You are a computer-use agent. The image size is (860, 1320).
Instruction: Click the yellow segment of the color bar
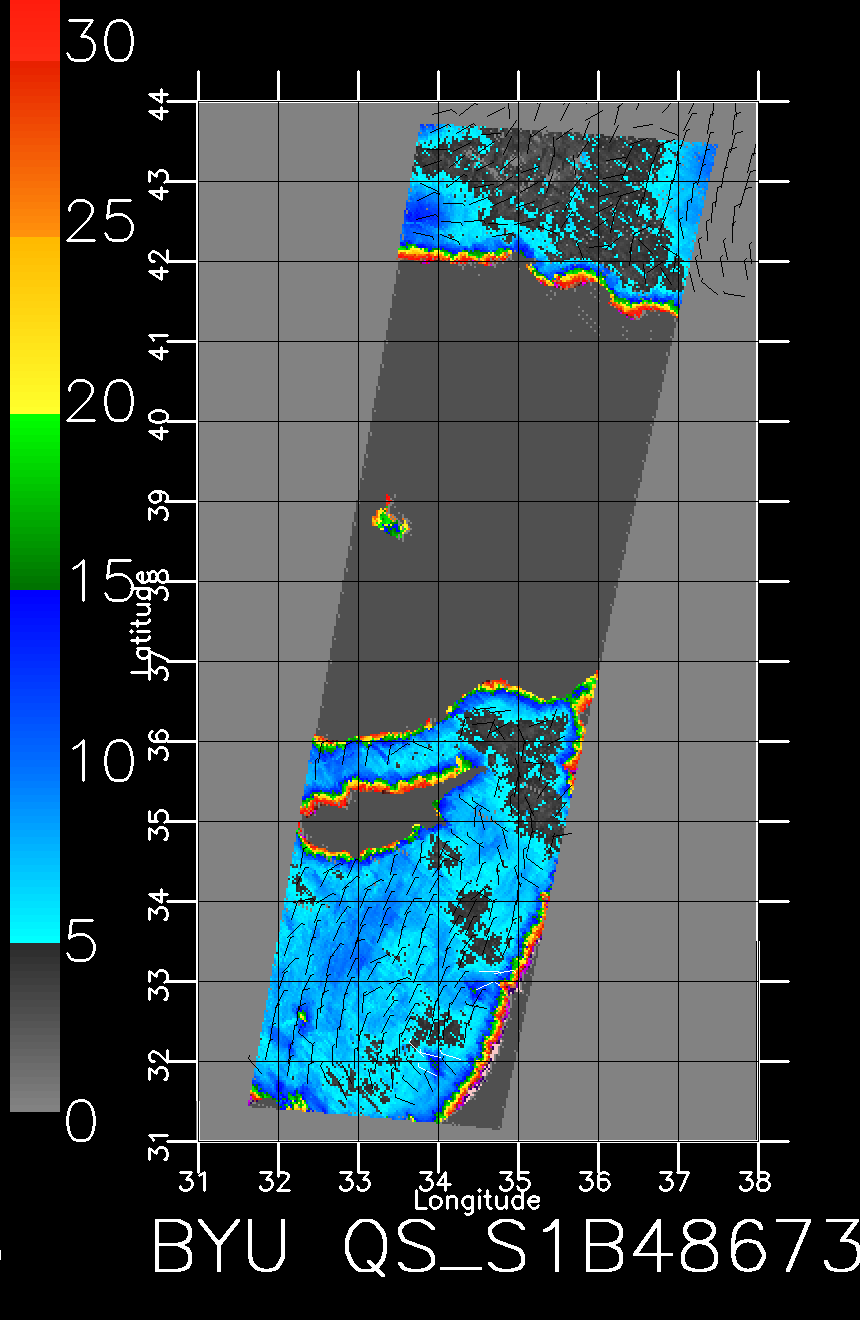pyautogui.click(x=34, y=325)
